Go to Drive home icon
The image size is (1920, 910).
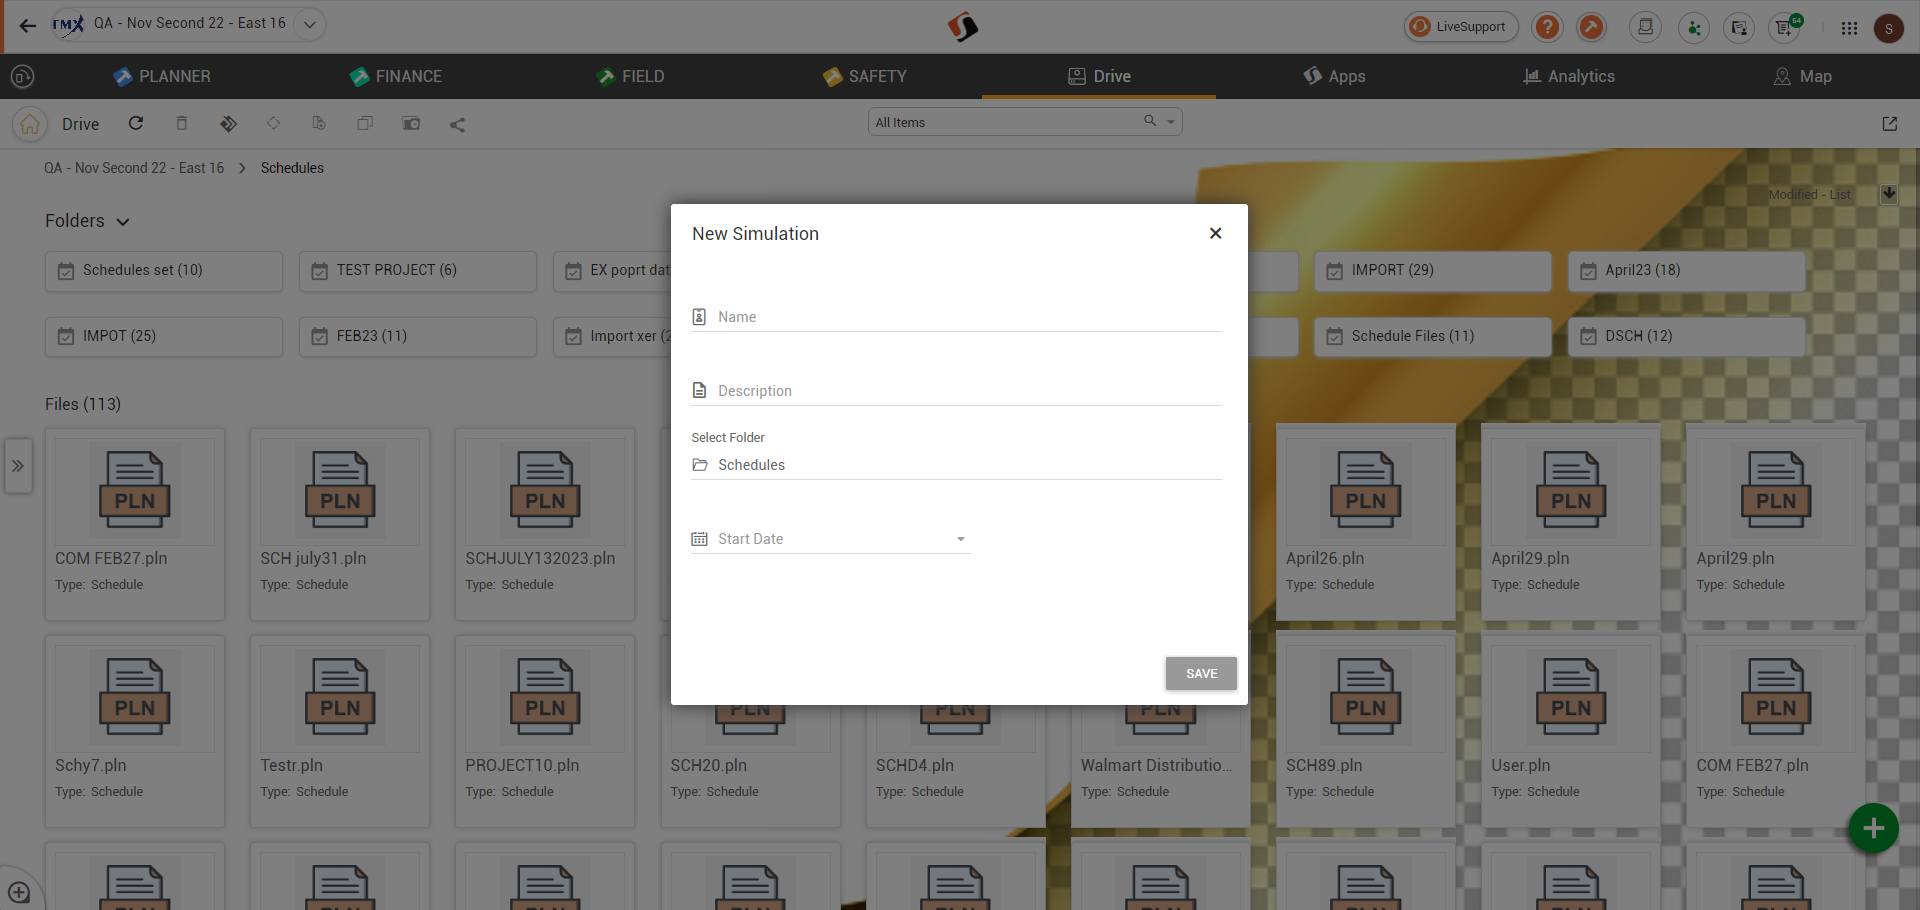[x=30, y=124]
